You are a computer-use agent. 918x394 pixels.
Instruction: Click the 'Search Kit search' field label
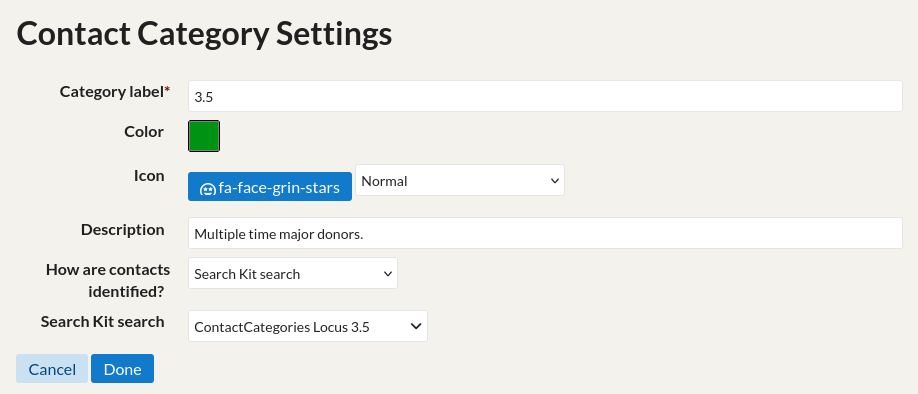click(x=102, y=322)
